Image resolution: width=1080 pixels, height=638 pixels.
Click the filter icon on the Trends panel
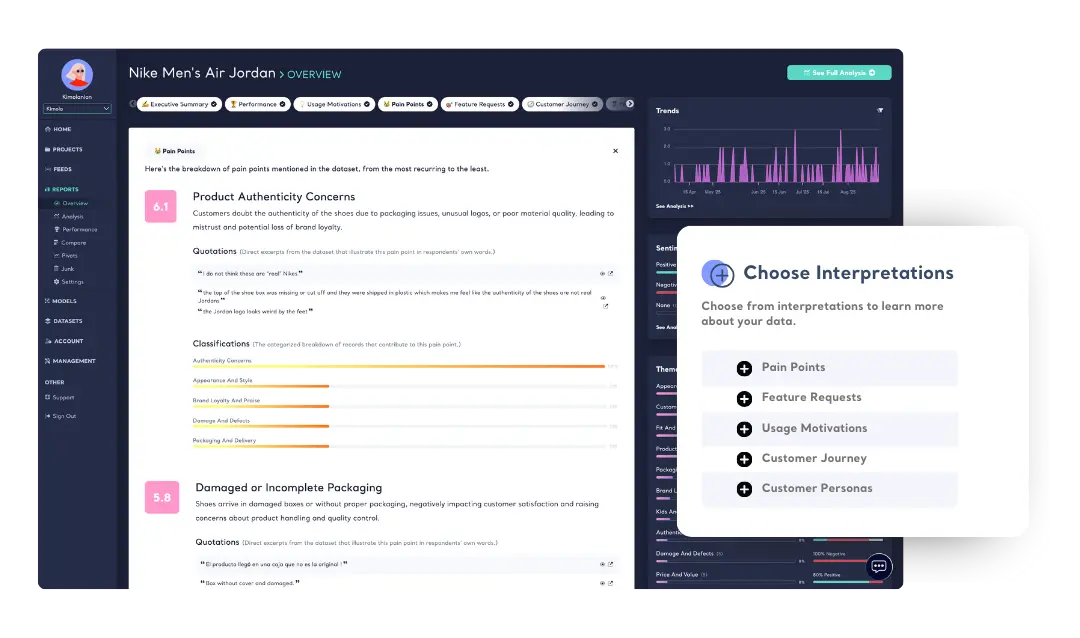pyautogui.click(x=880, y=110)
